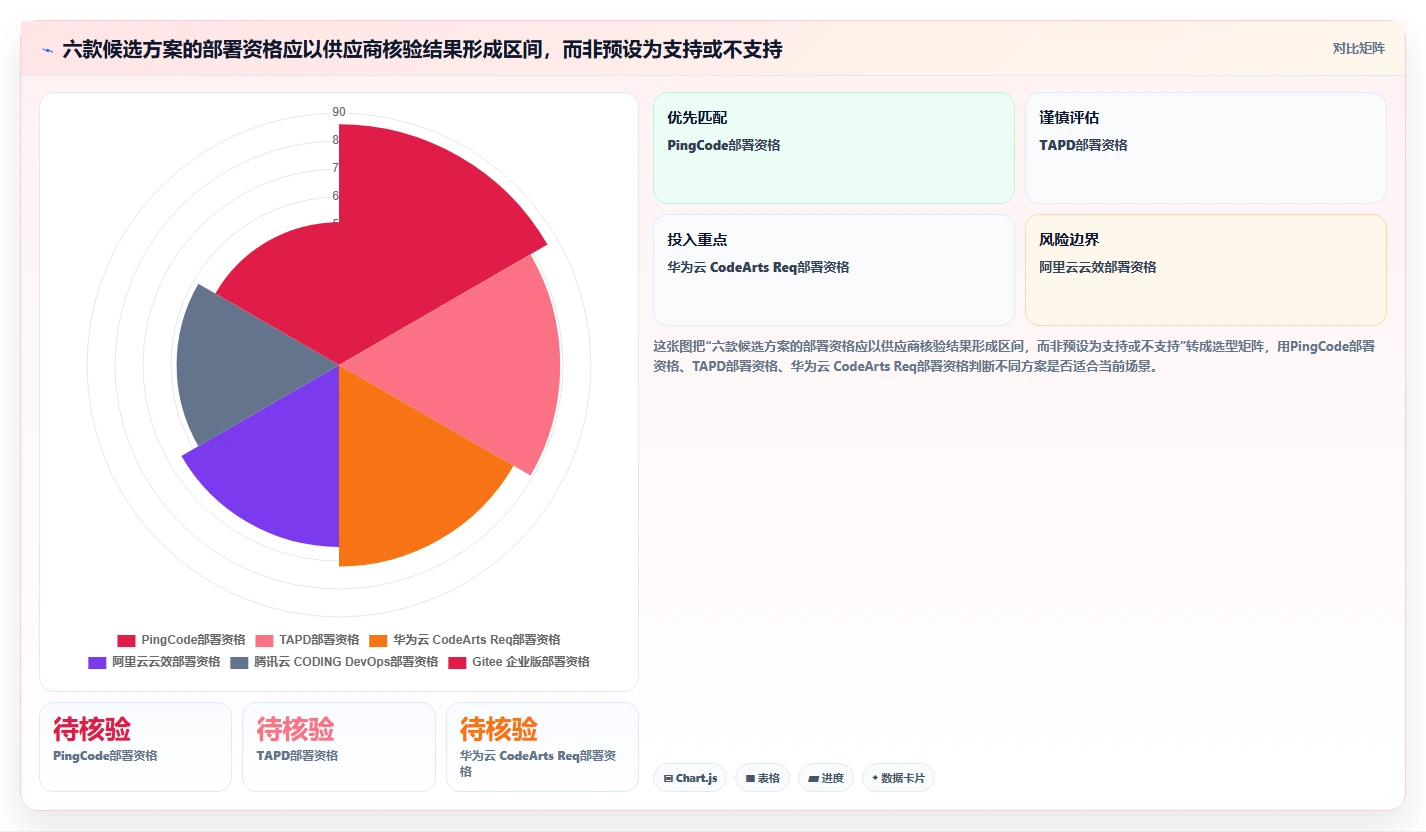Screen dimensions: 1426x832
Task: Click the 对比矩阵 label in header
Action: 1358,48
